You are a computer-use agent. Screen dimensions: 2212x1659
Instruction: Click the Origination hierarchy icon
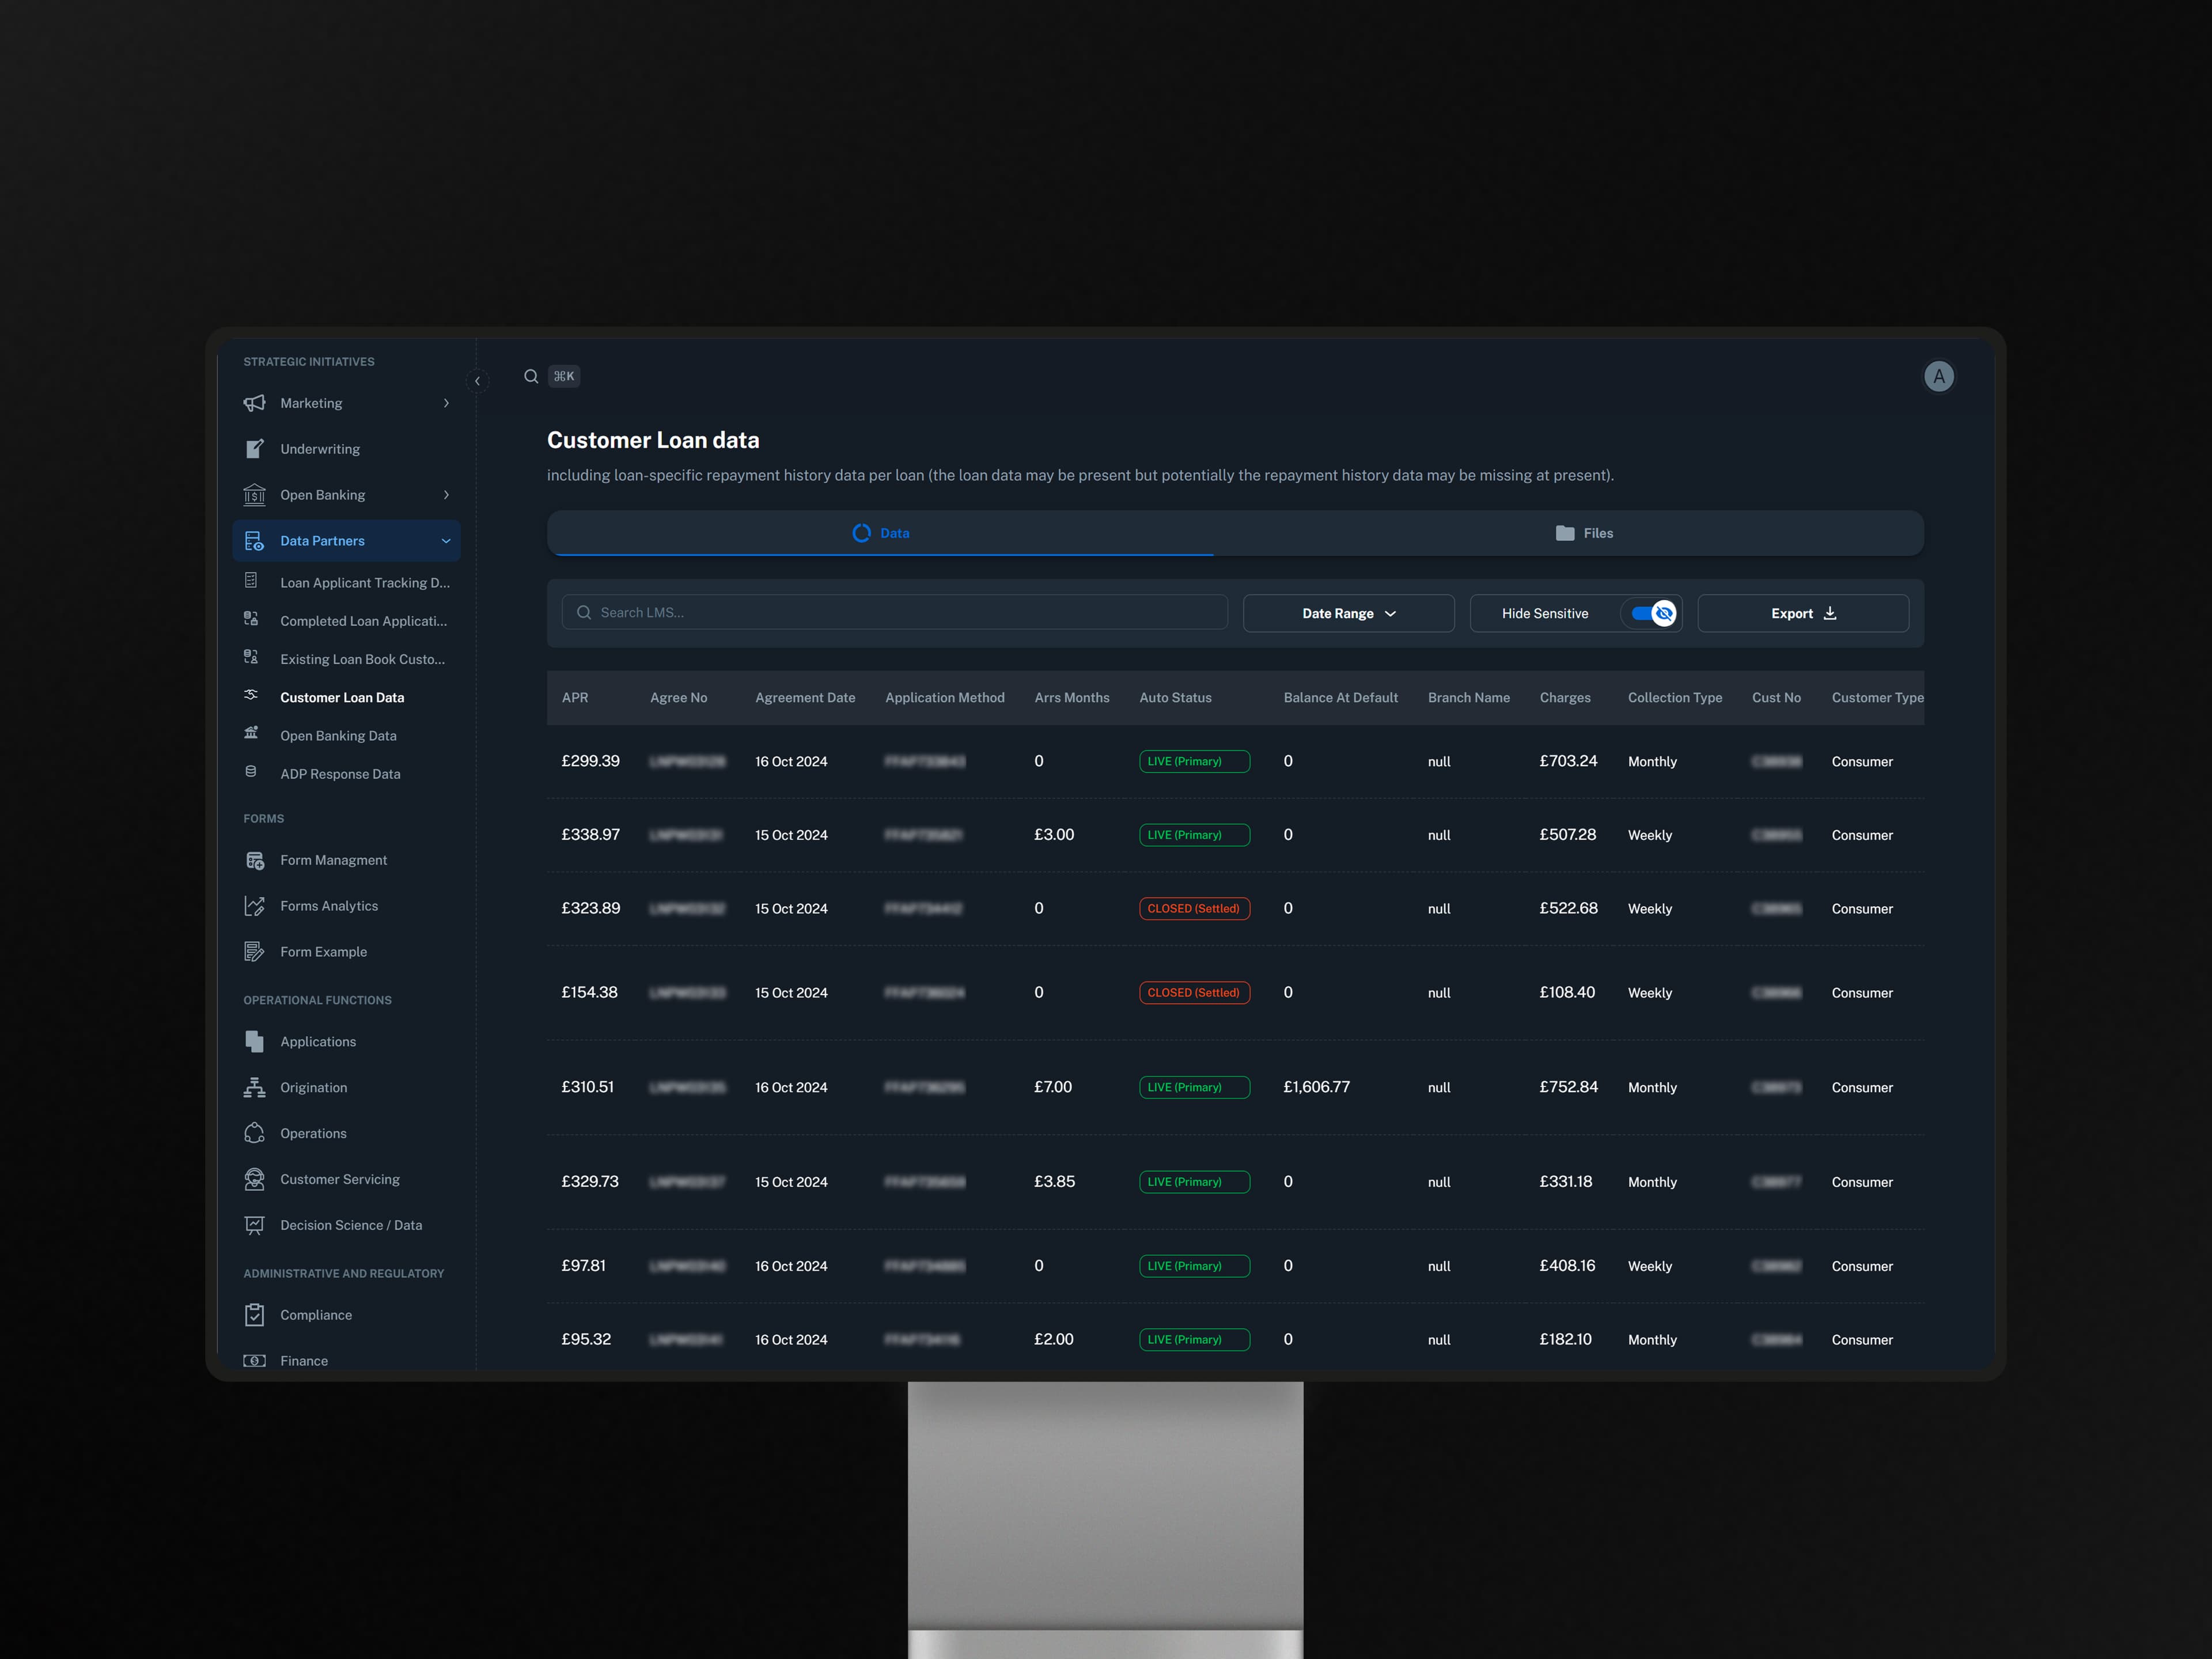click(x=254, y=1087)
